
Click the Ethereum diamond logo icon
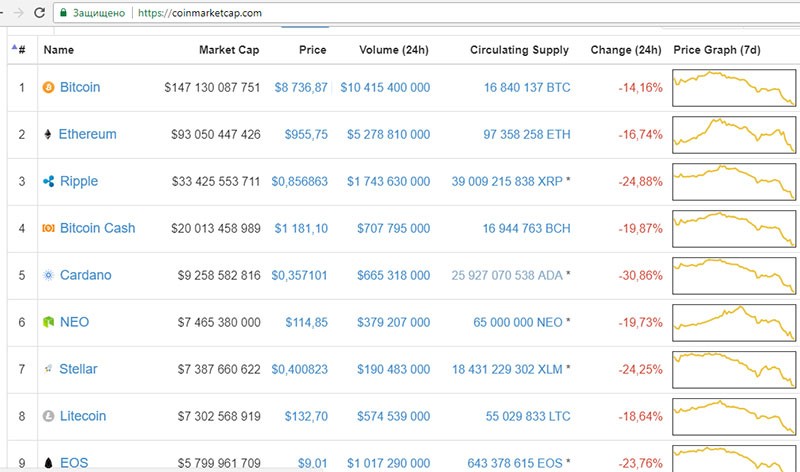coord(48,134)
